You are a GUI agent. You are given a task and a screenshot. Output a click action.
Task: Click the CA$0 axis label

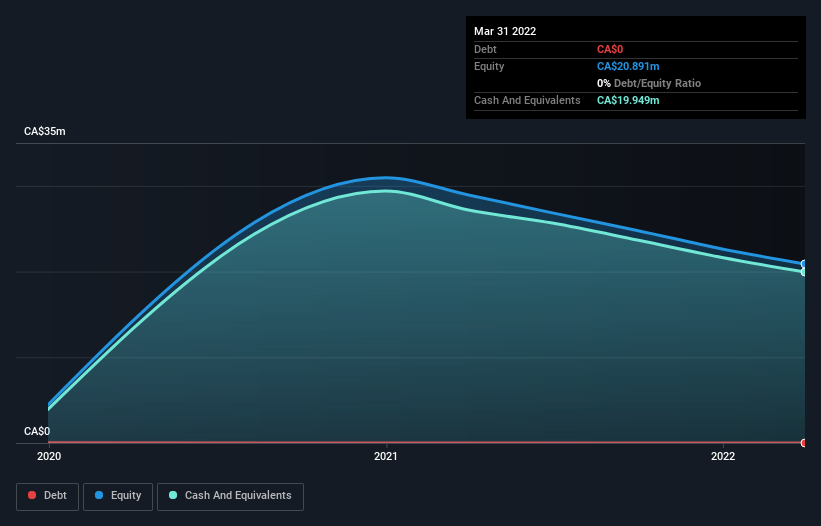(x=37, y=431)
